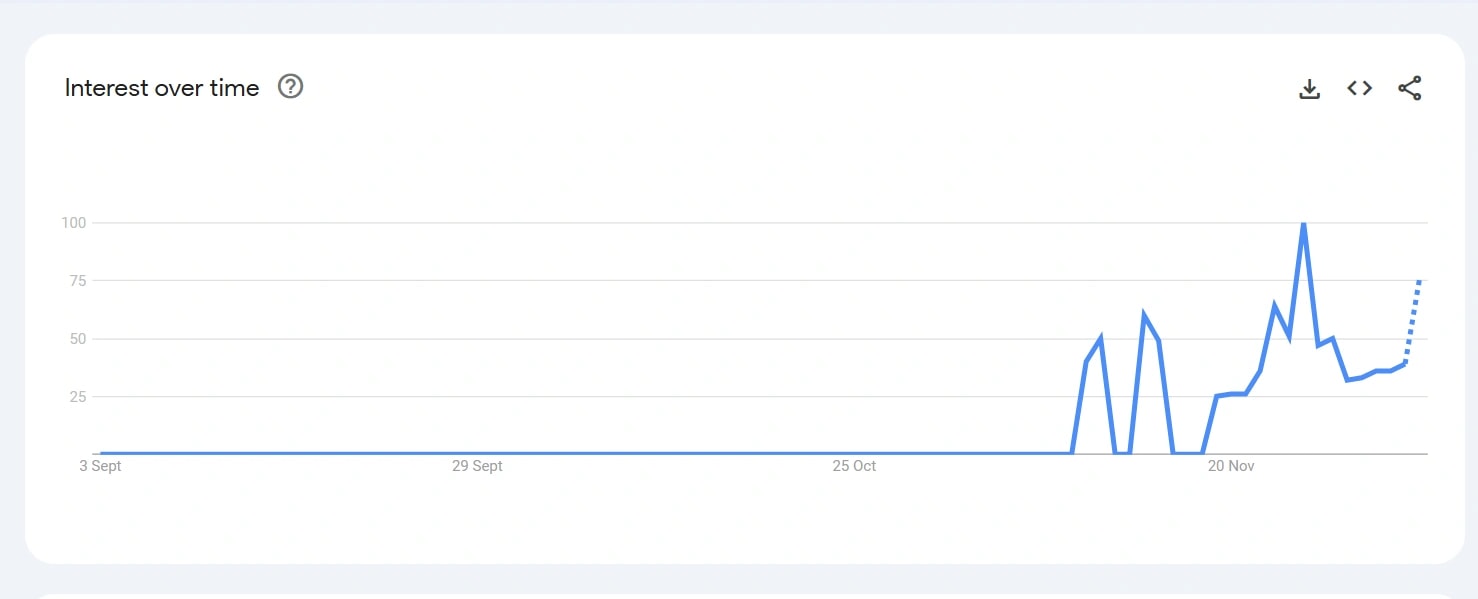This screenshot has width=1478, height=599.
Task: Open the embed code icon
Action: pos(1359,88)
